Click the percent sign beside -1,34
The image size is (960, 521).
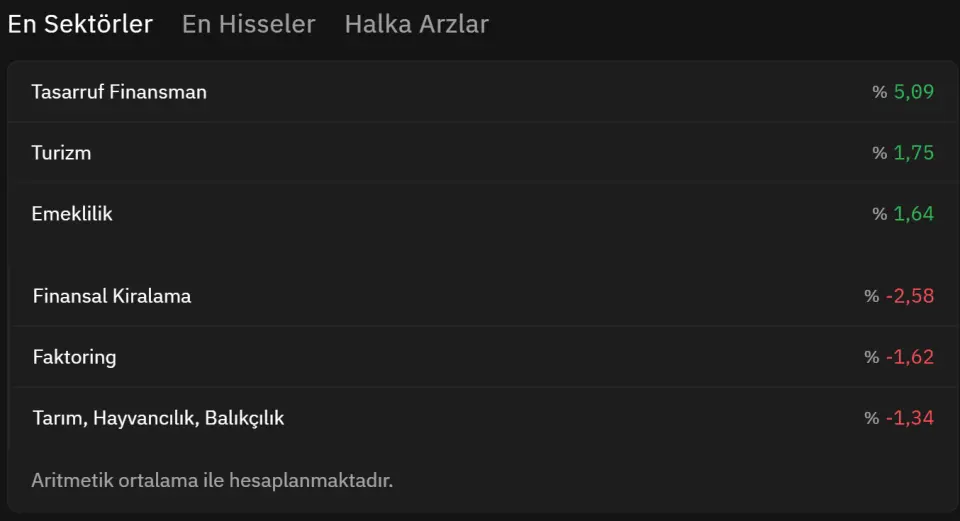(x=872, y=418)
